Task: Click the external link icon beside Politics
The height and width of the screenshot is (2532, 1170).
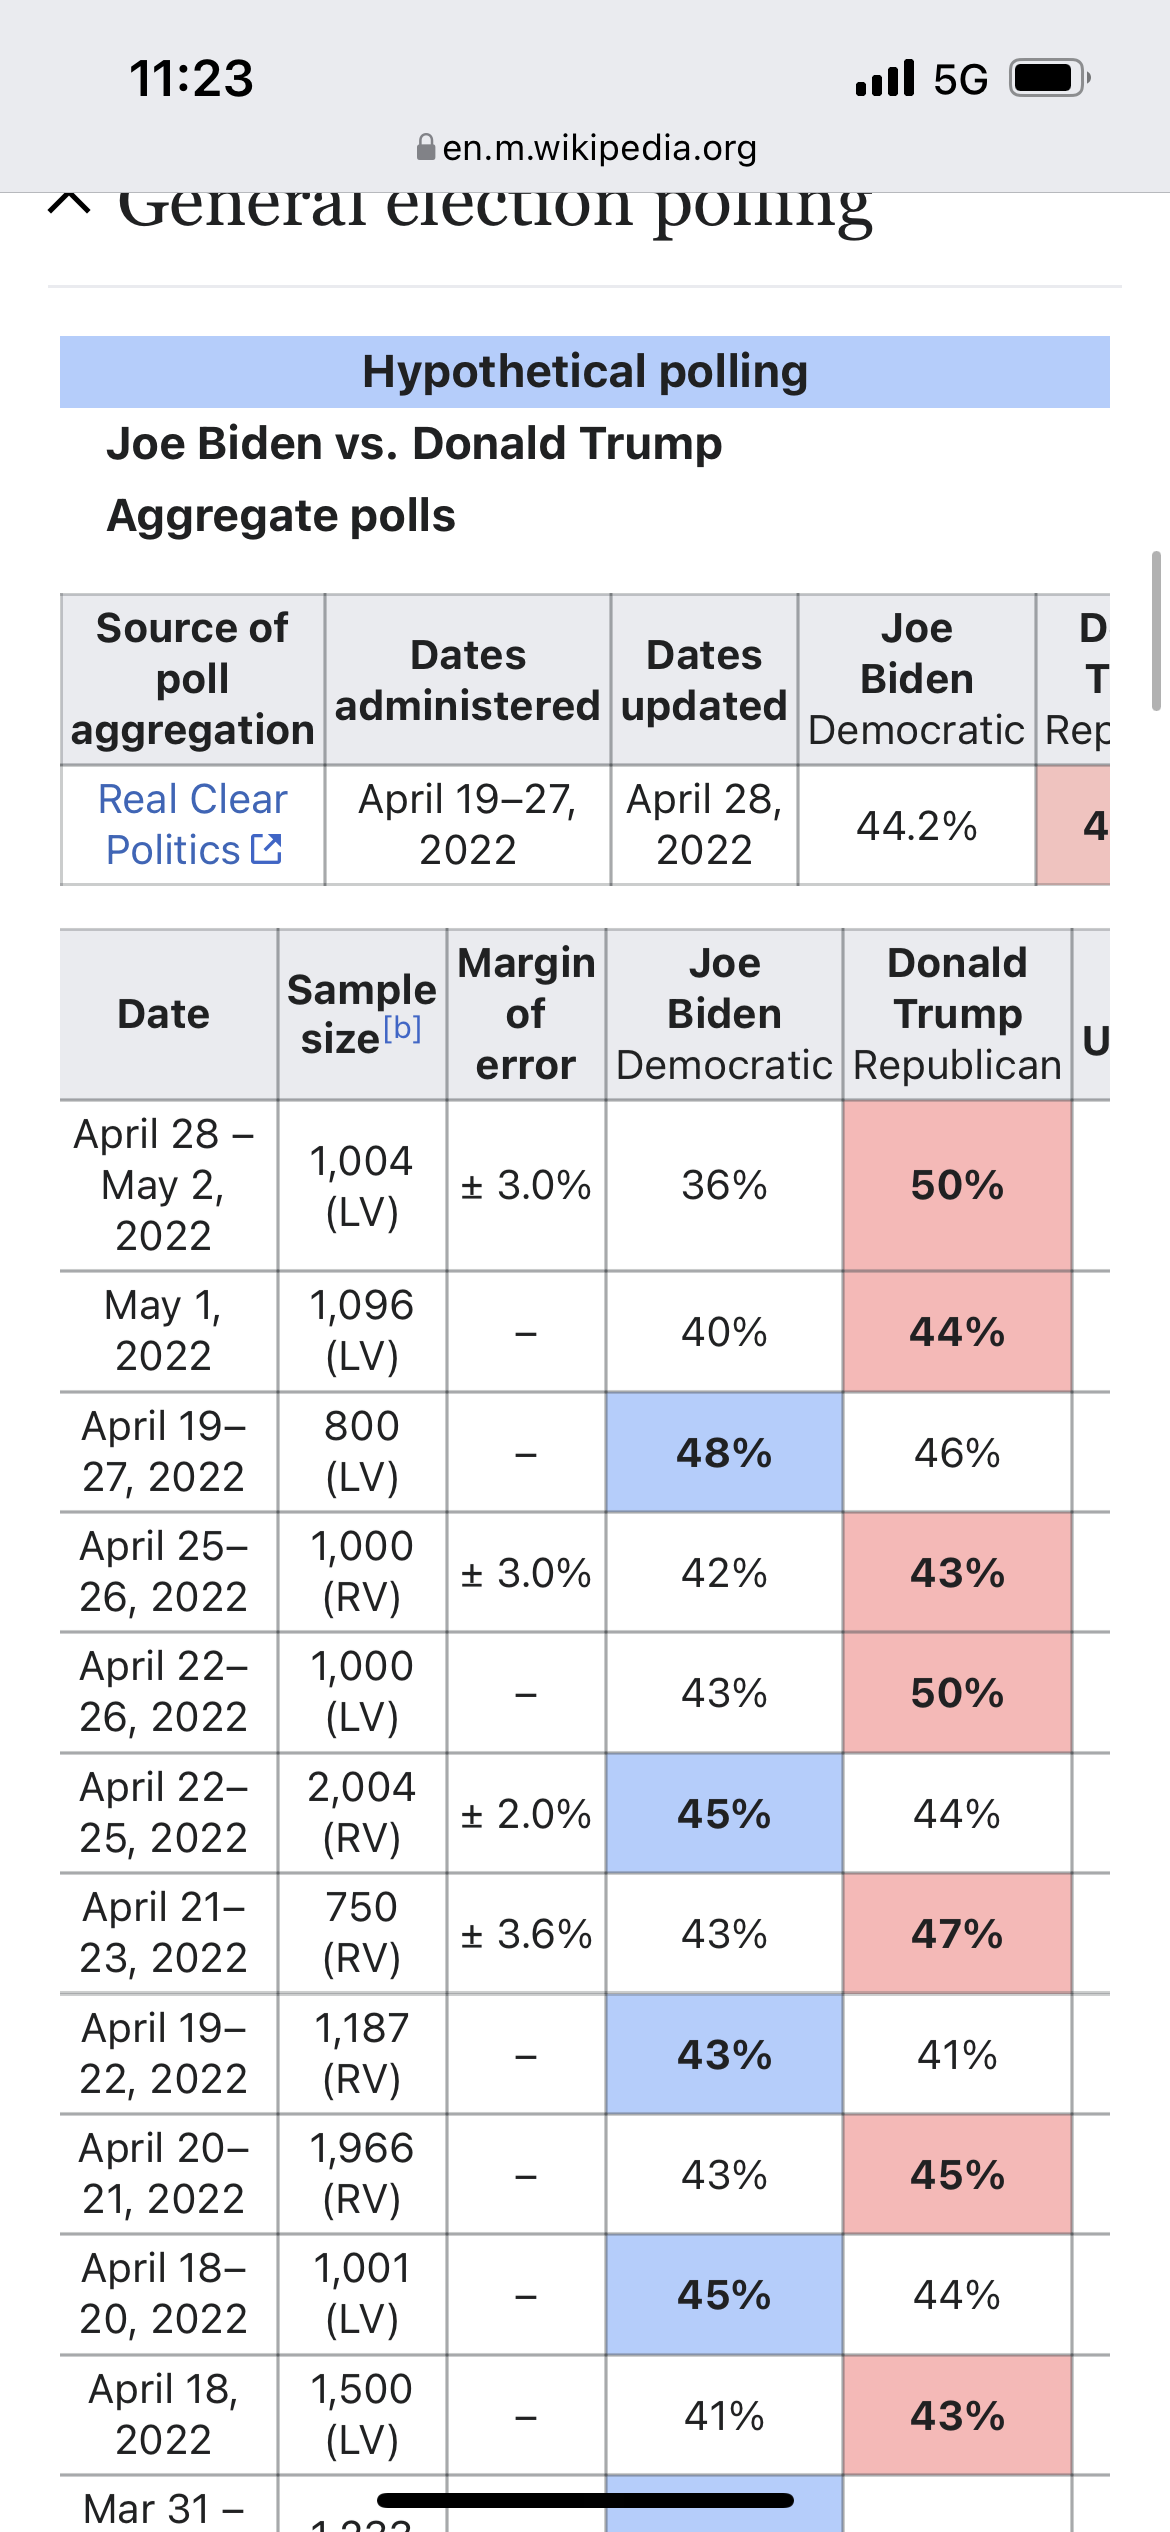Action: 266,849
